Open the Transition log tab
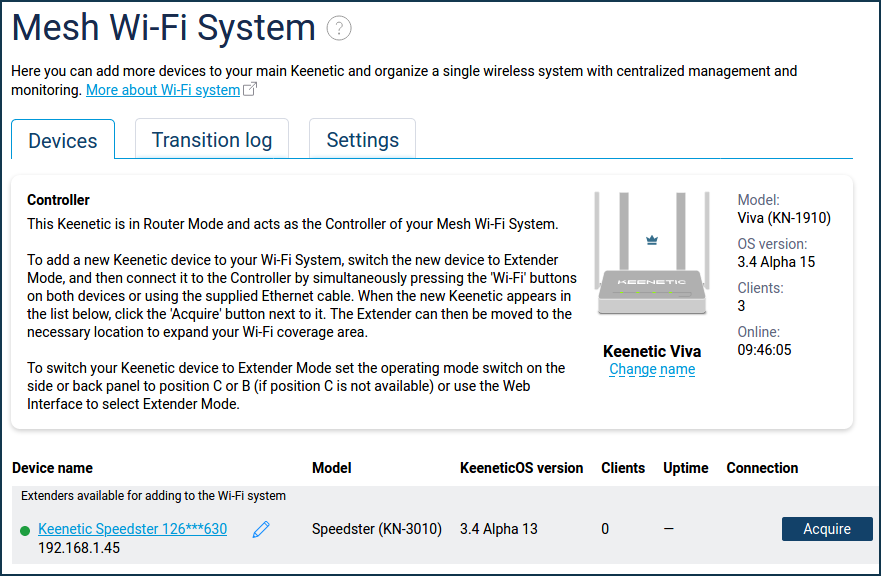This screenshot has height=576, width=881. [x=212, y=139]
